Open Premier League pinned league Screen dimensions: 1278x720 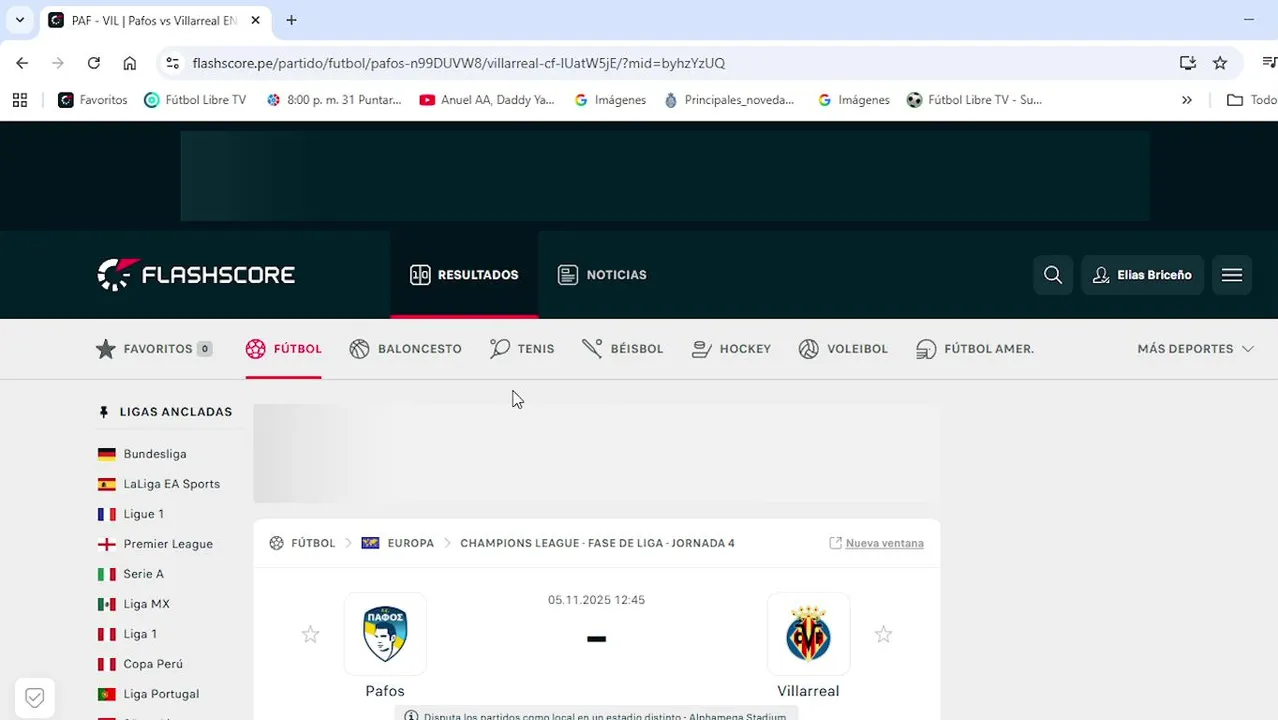(168, 544)
